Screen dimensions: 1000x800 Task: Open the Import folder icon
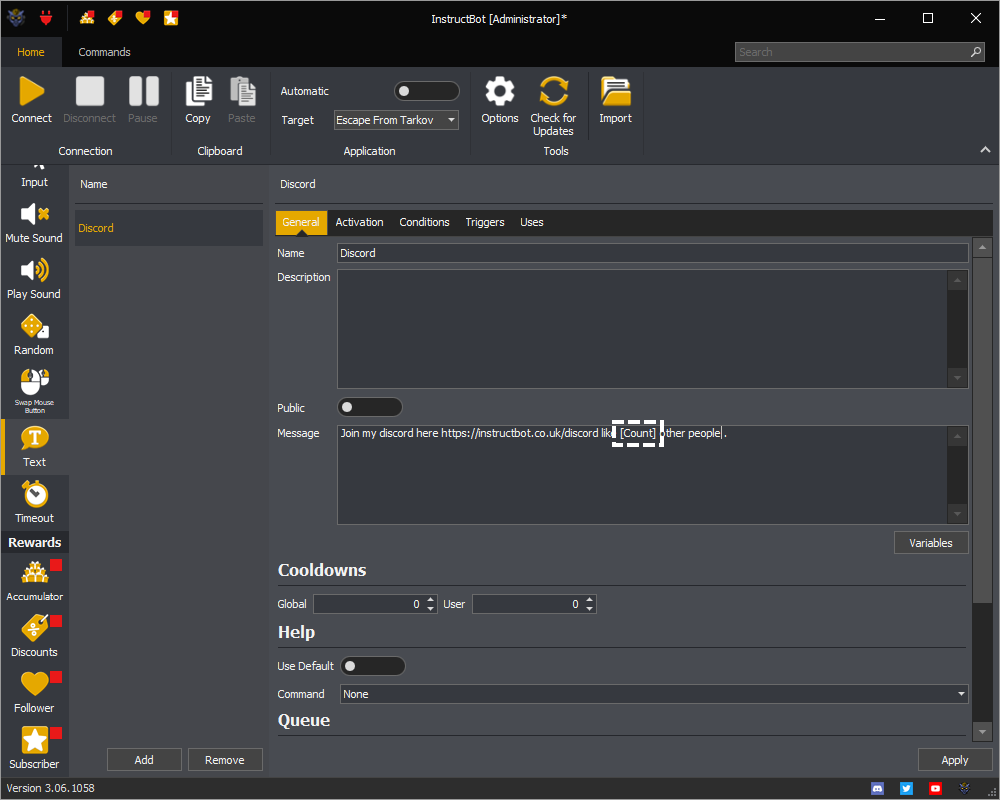[x=615, y=91]
